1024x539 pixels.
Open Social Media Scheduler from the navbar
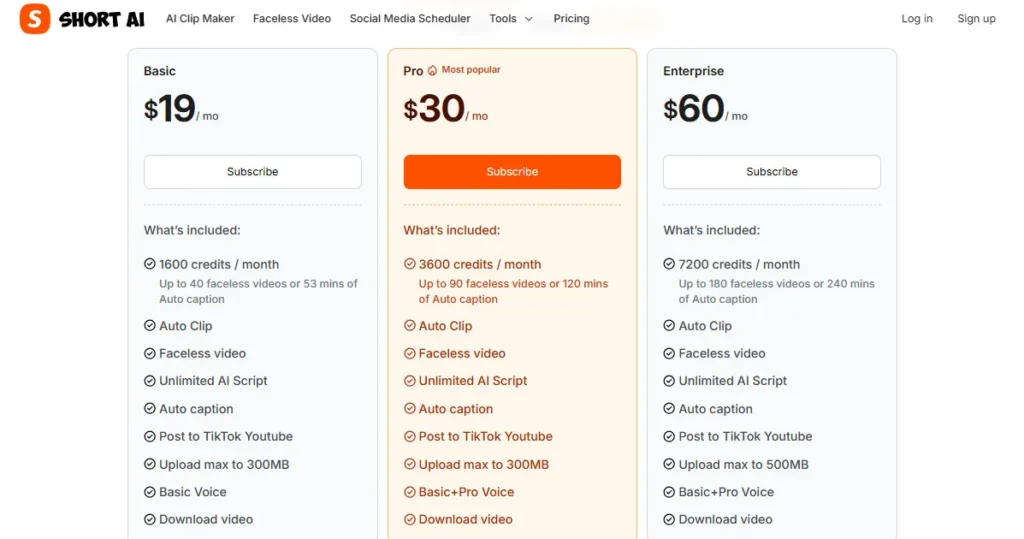[410, 19]
